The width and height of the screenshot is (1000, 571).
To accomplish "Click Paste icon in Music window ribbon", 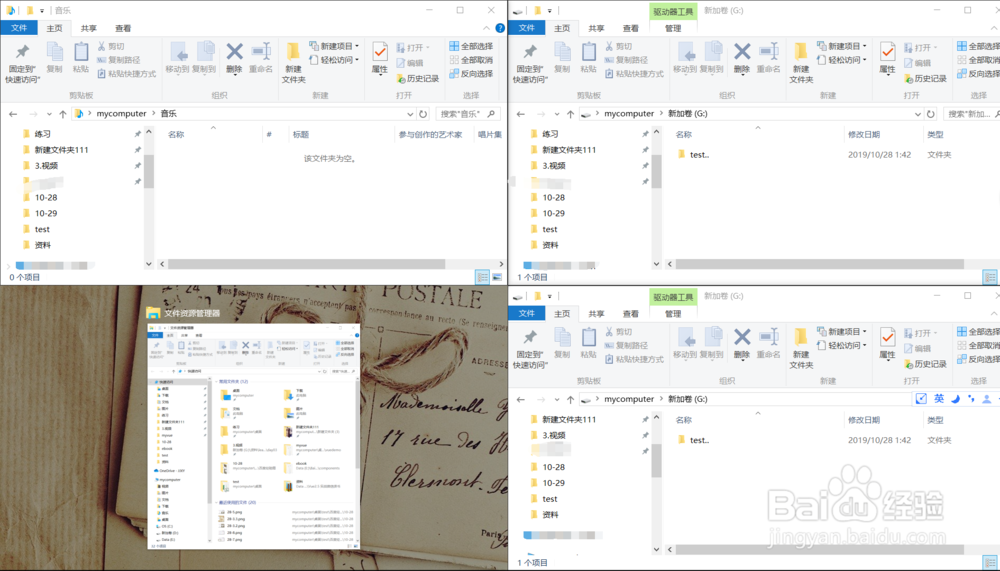I will pyautogui.click(x=81, y=57).
